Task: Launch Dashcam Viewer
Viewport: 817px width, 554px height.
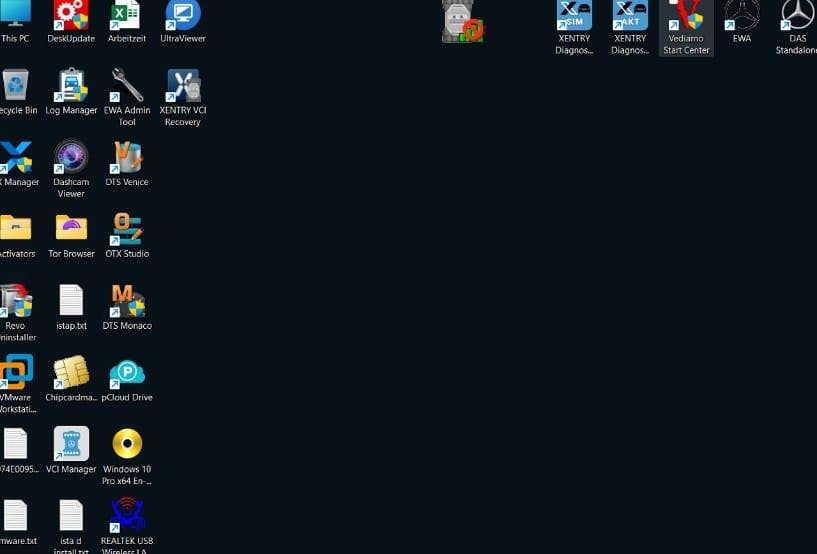Action: pyautogui.click(x=71, y=169)
